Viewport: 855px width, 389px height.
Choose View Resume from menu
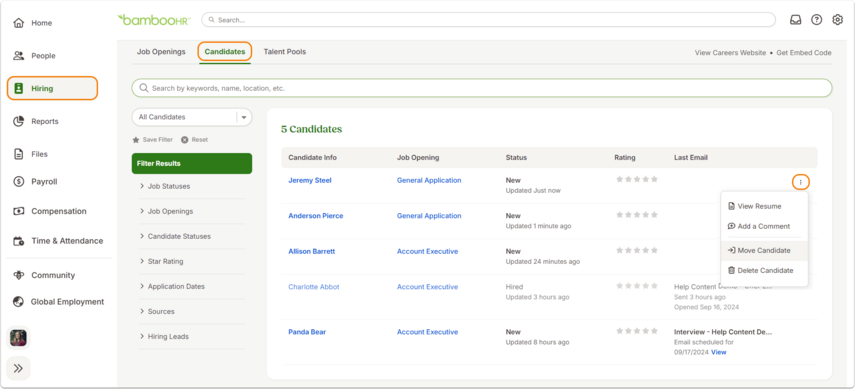[764, 206]
